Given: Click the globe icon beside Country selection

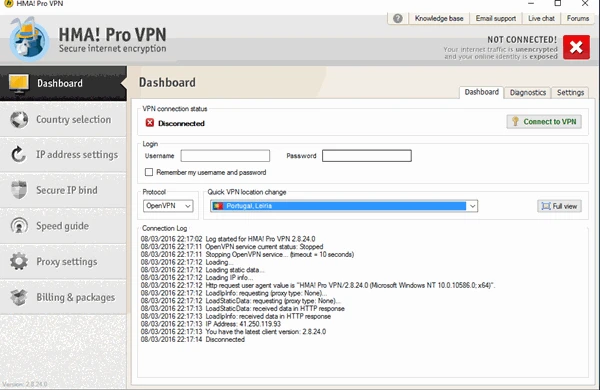Looking at the screenshot, I should (19, 119).
